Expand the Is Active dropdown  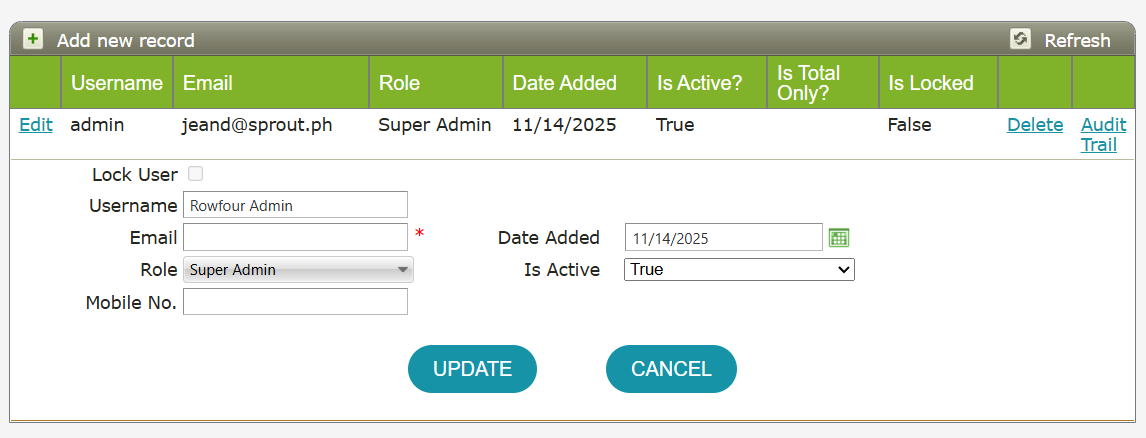(739, 270)
